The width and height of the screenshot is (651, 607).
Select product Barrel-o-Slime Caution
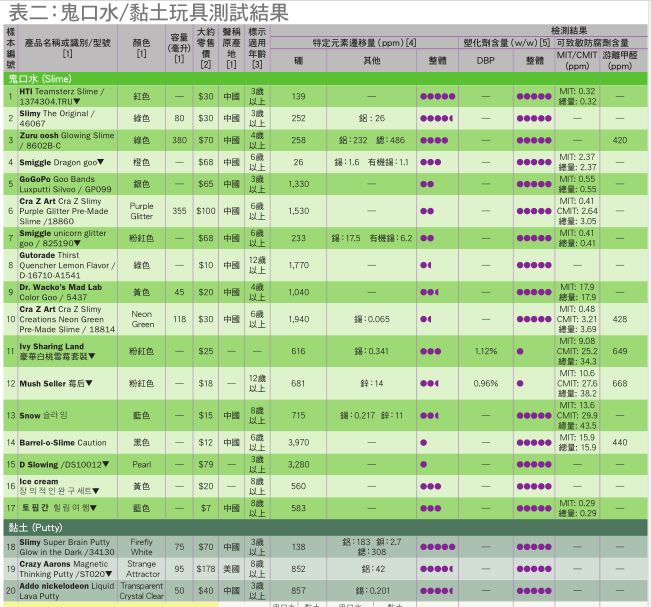click(x=63, y=443)
